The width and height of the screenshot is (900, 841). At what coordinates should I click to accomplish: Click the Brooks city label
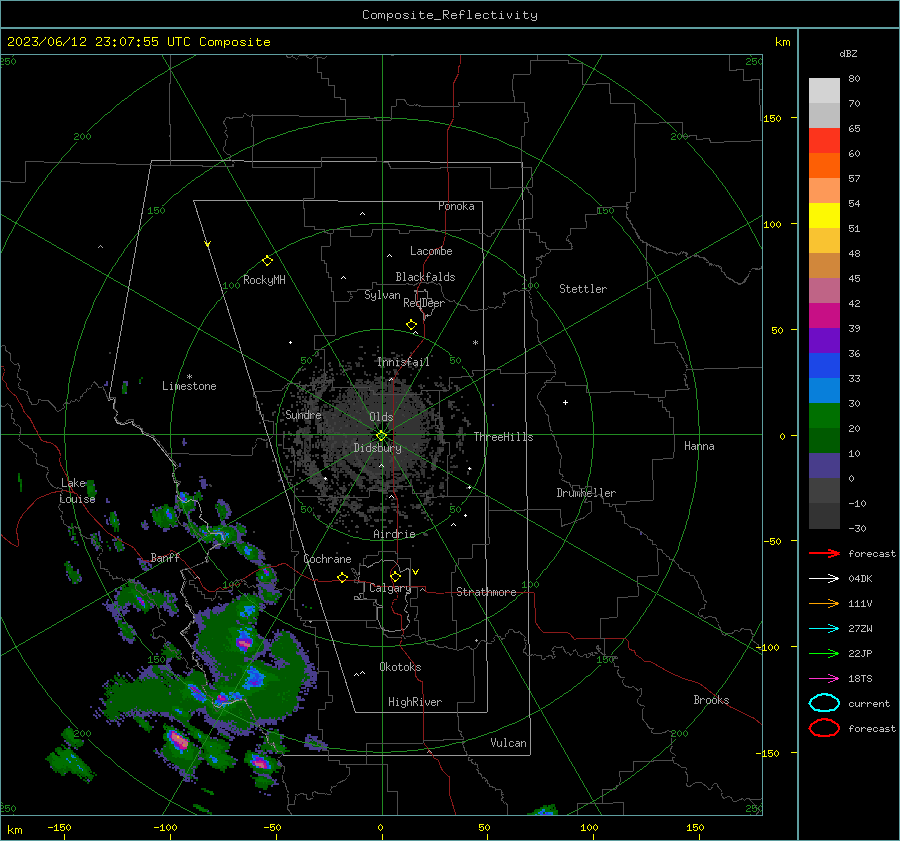(711, 700)
